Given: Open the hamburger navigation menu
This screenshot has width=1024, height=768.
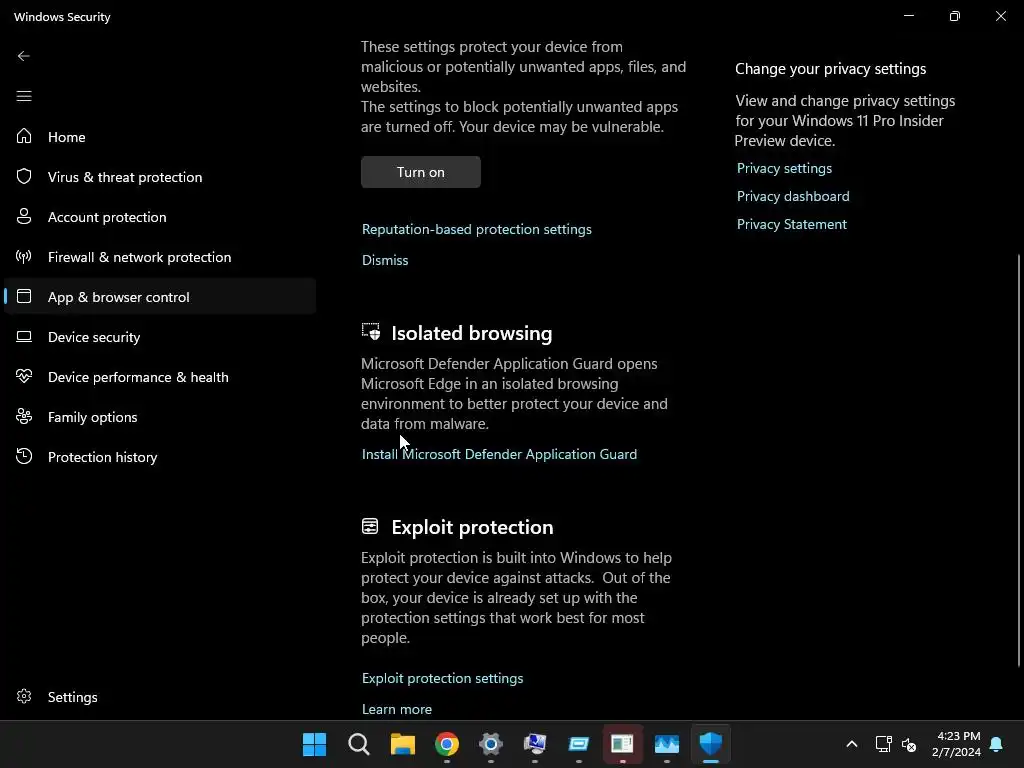Looking at the screenshot, I should pyautogui.click(x=24, y=96).
